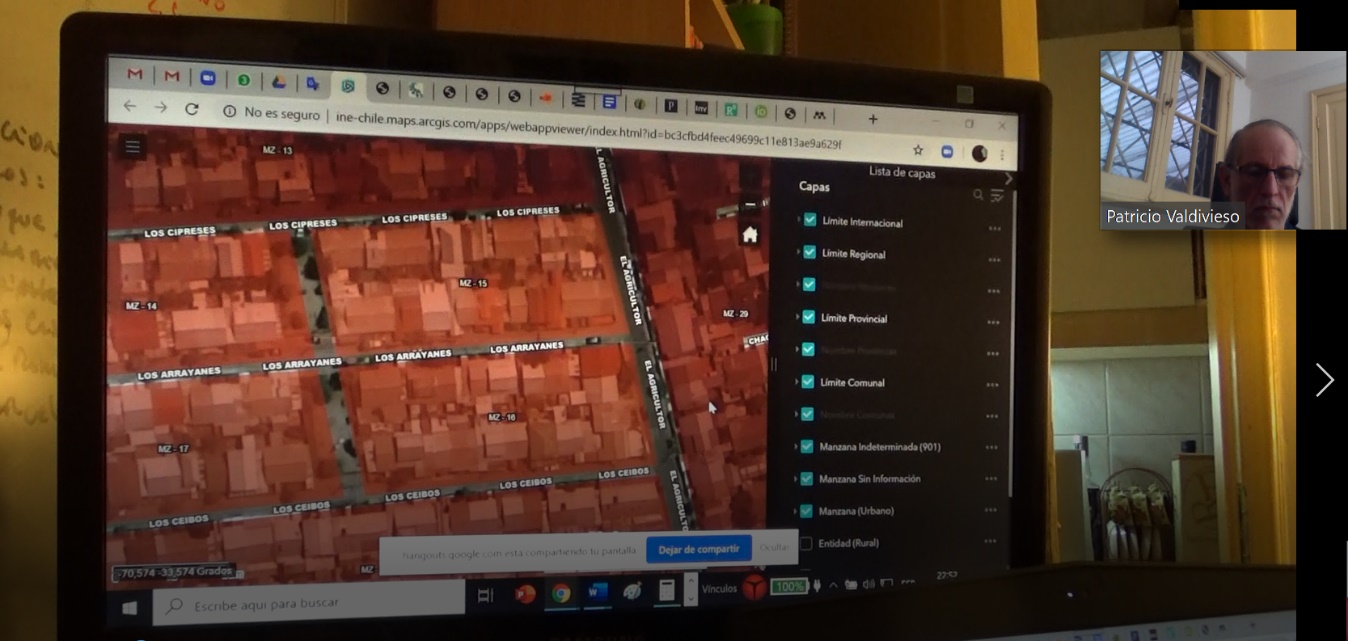1348x641 pixels.
Task: Open options for Manzana Indeterminada (901) layer
Action: click(991, 447)
